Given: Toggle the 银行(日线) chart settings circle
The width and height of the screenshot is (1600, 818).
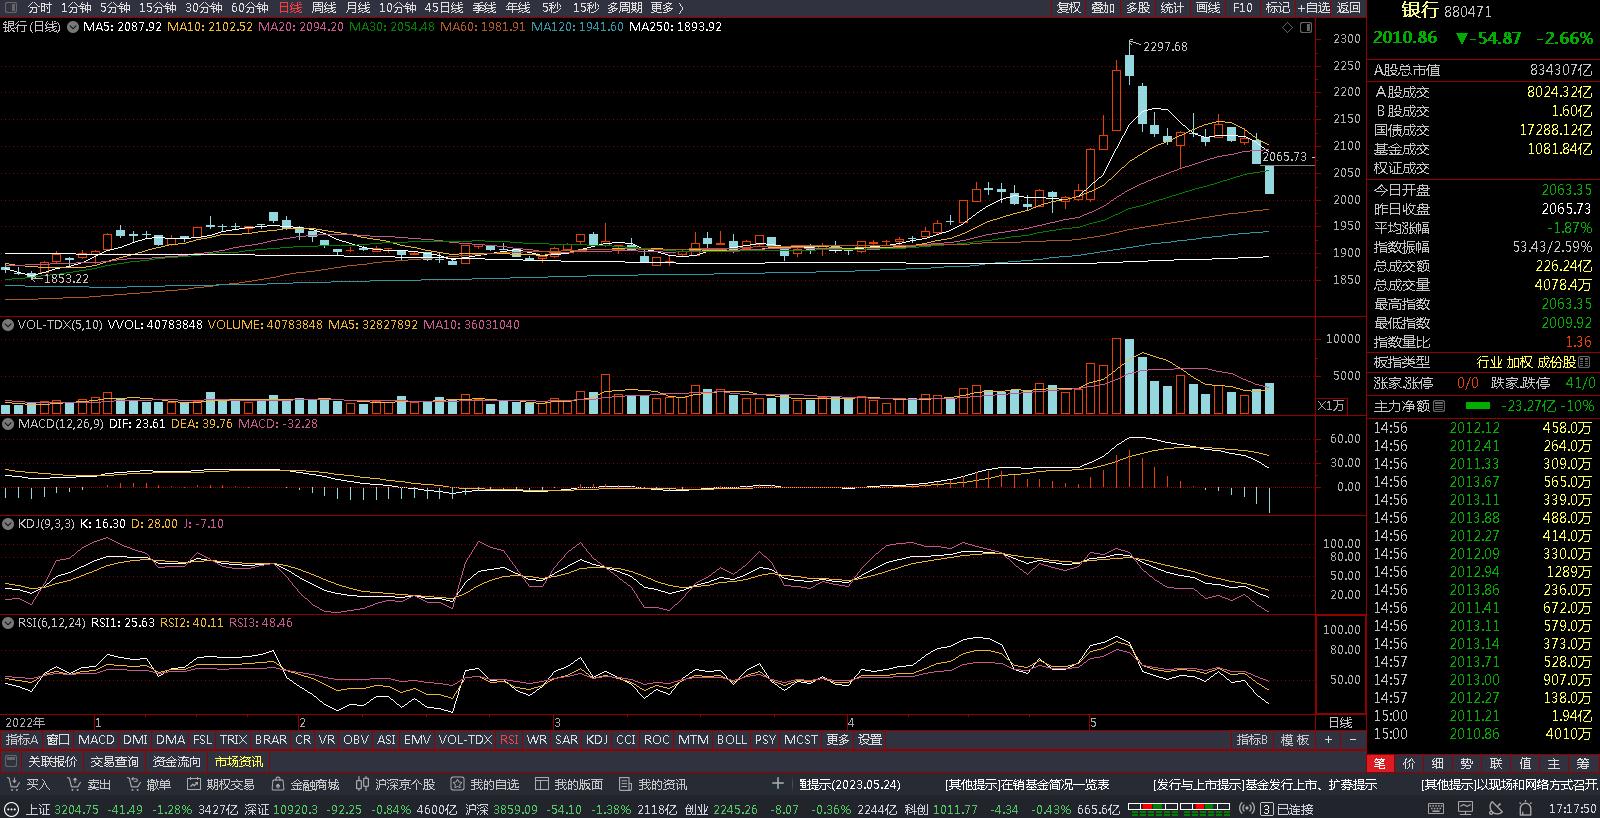Looking at the screenshot, I should click(71, 27).
